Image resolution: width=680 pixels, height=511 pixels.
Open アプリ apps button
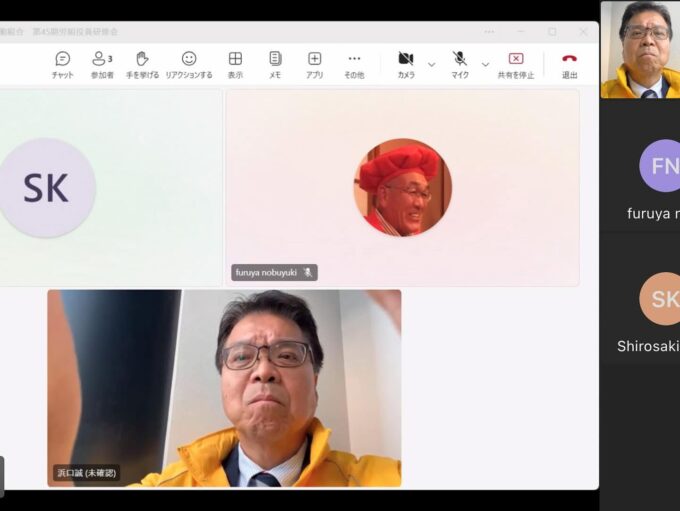[314, 65]
